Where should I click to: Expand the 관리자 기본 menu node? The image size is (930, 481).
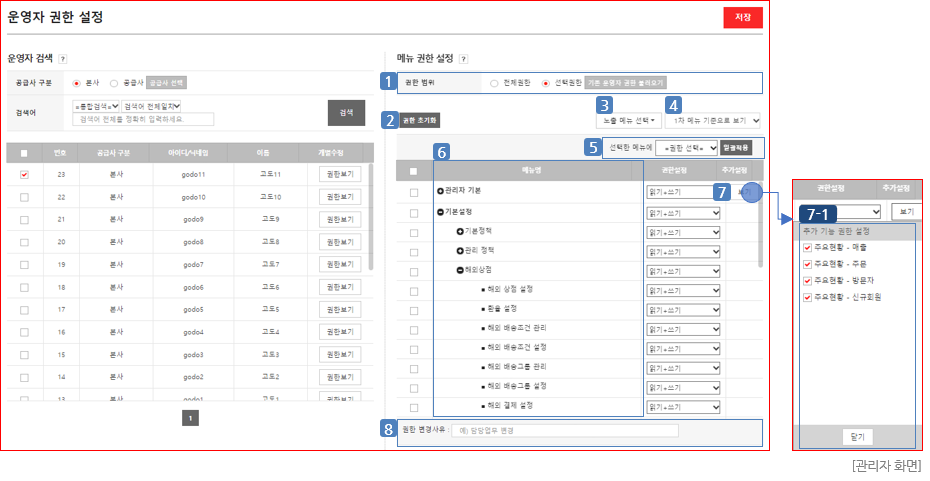pos(441,190)
